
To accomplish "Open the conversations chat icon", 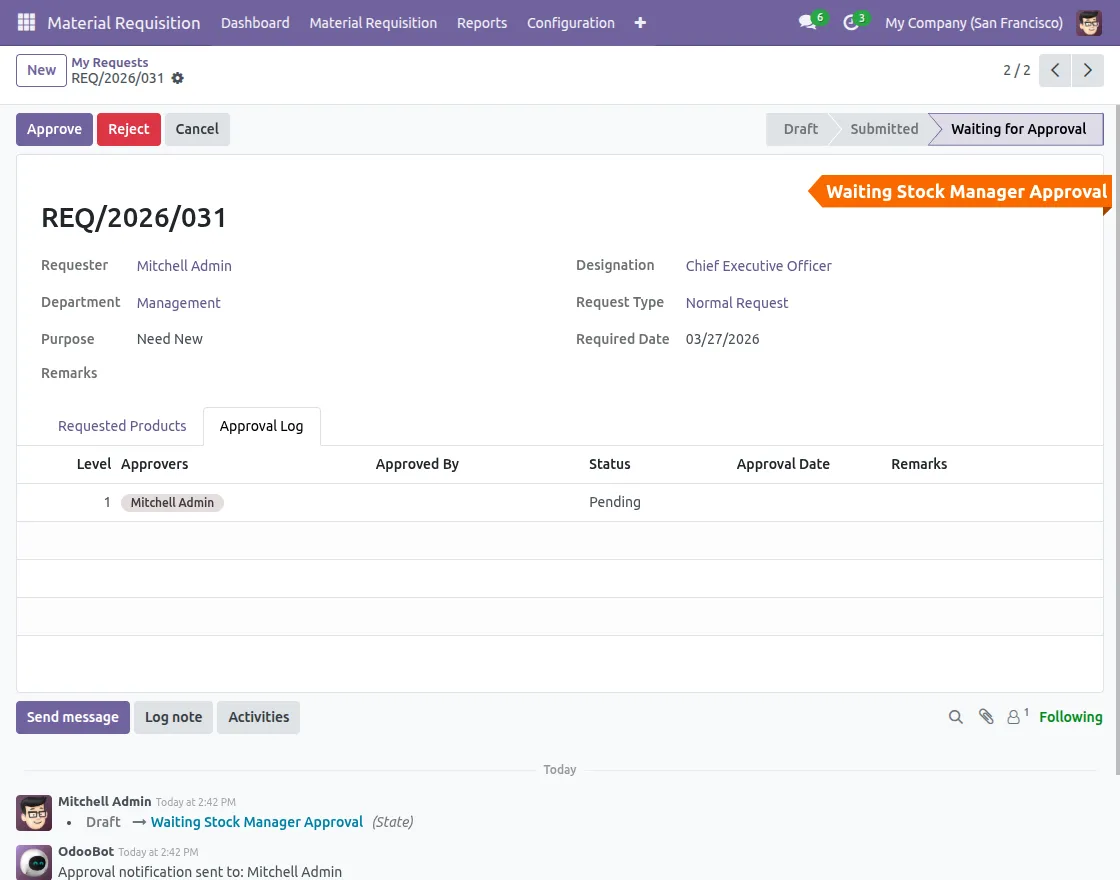I will 808,22.
